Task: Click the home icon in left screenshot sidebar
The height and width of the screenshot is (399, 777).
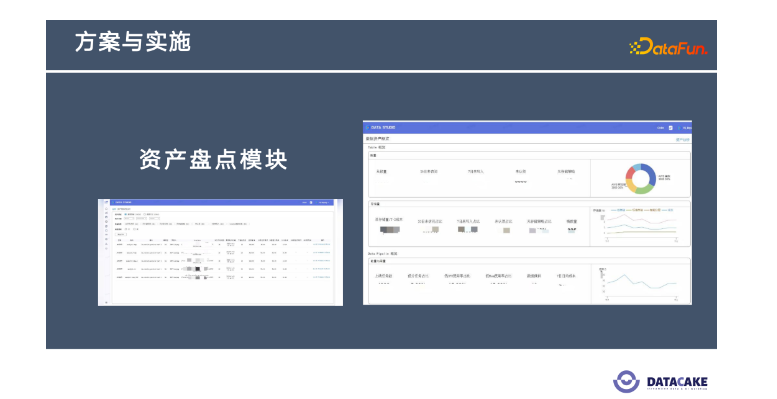Action: [107, 209]
